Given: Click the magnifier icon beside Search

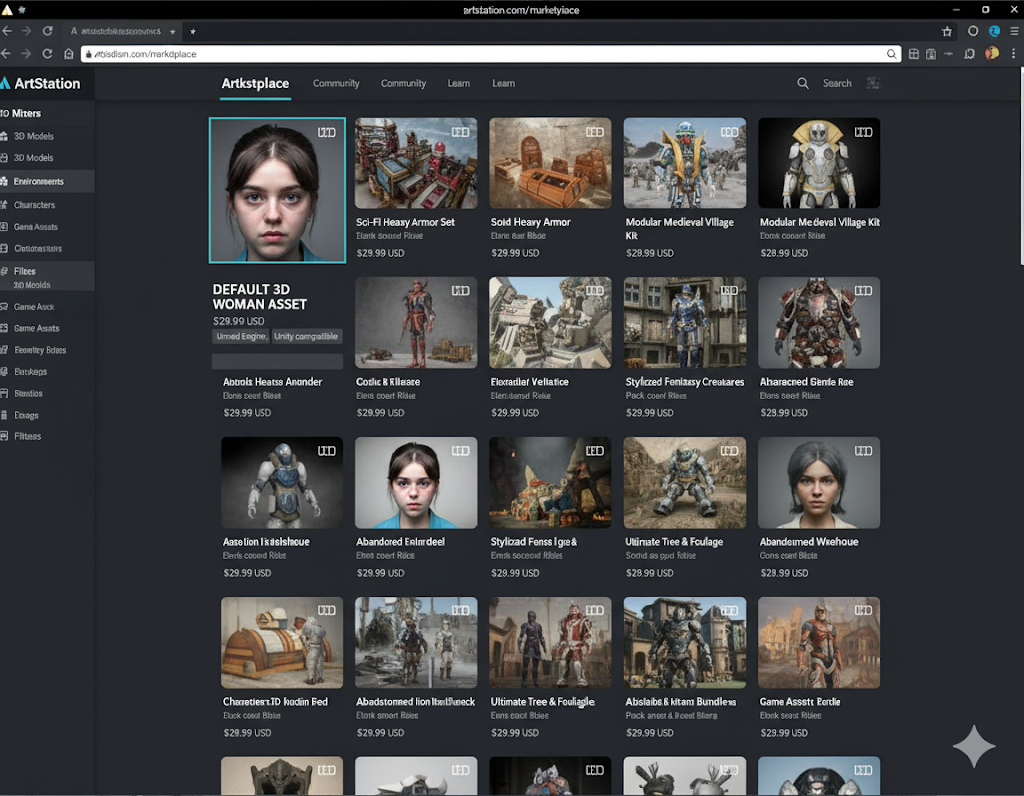Looking at the screenshot, I should point(802,84).
